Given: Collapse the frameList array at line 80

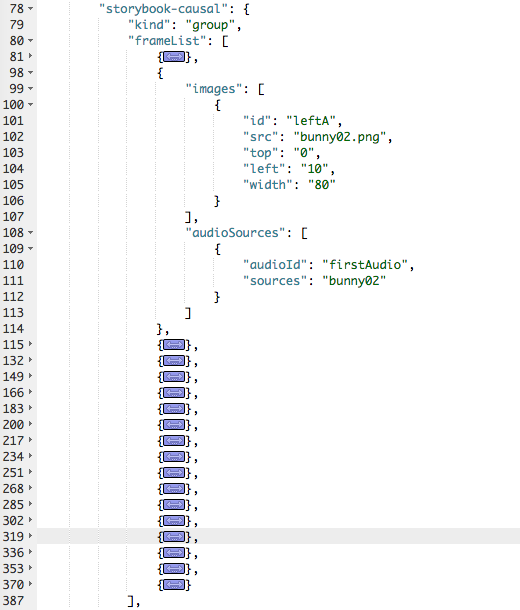Looking at the screenshot, I should (x=30, y=40).
